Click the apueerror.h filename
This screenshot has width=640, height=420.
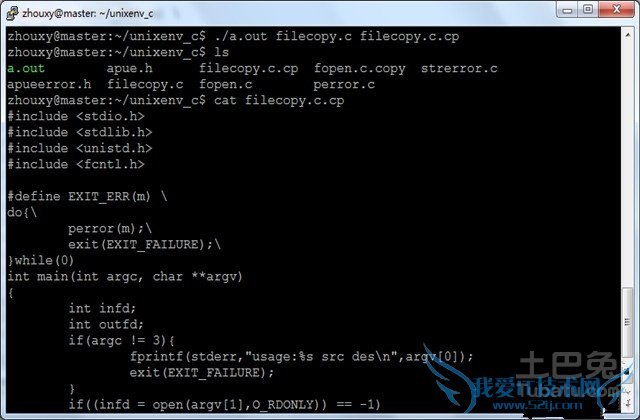pyautogui.click(x=49, y=84)
